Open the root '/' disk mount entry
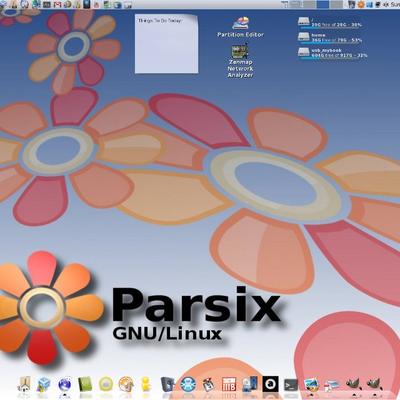This screenshot has height=400, width=400. [x=330, y=23]
